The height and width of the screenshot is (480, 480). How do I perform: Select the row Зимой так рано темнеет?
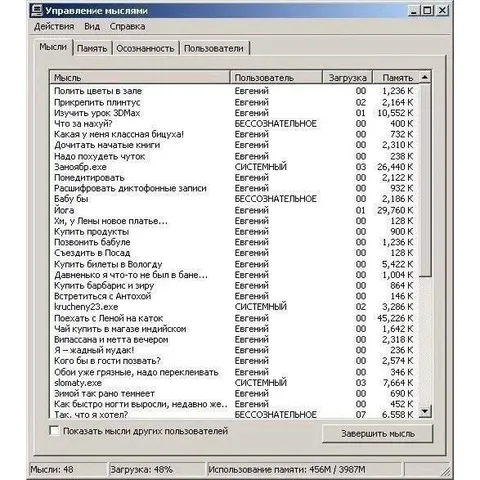233,394
